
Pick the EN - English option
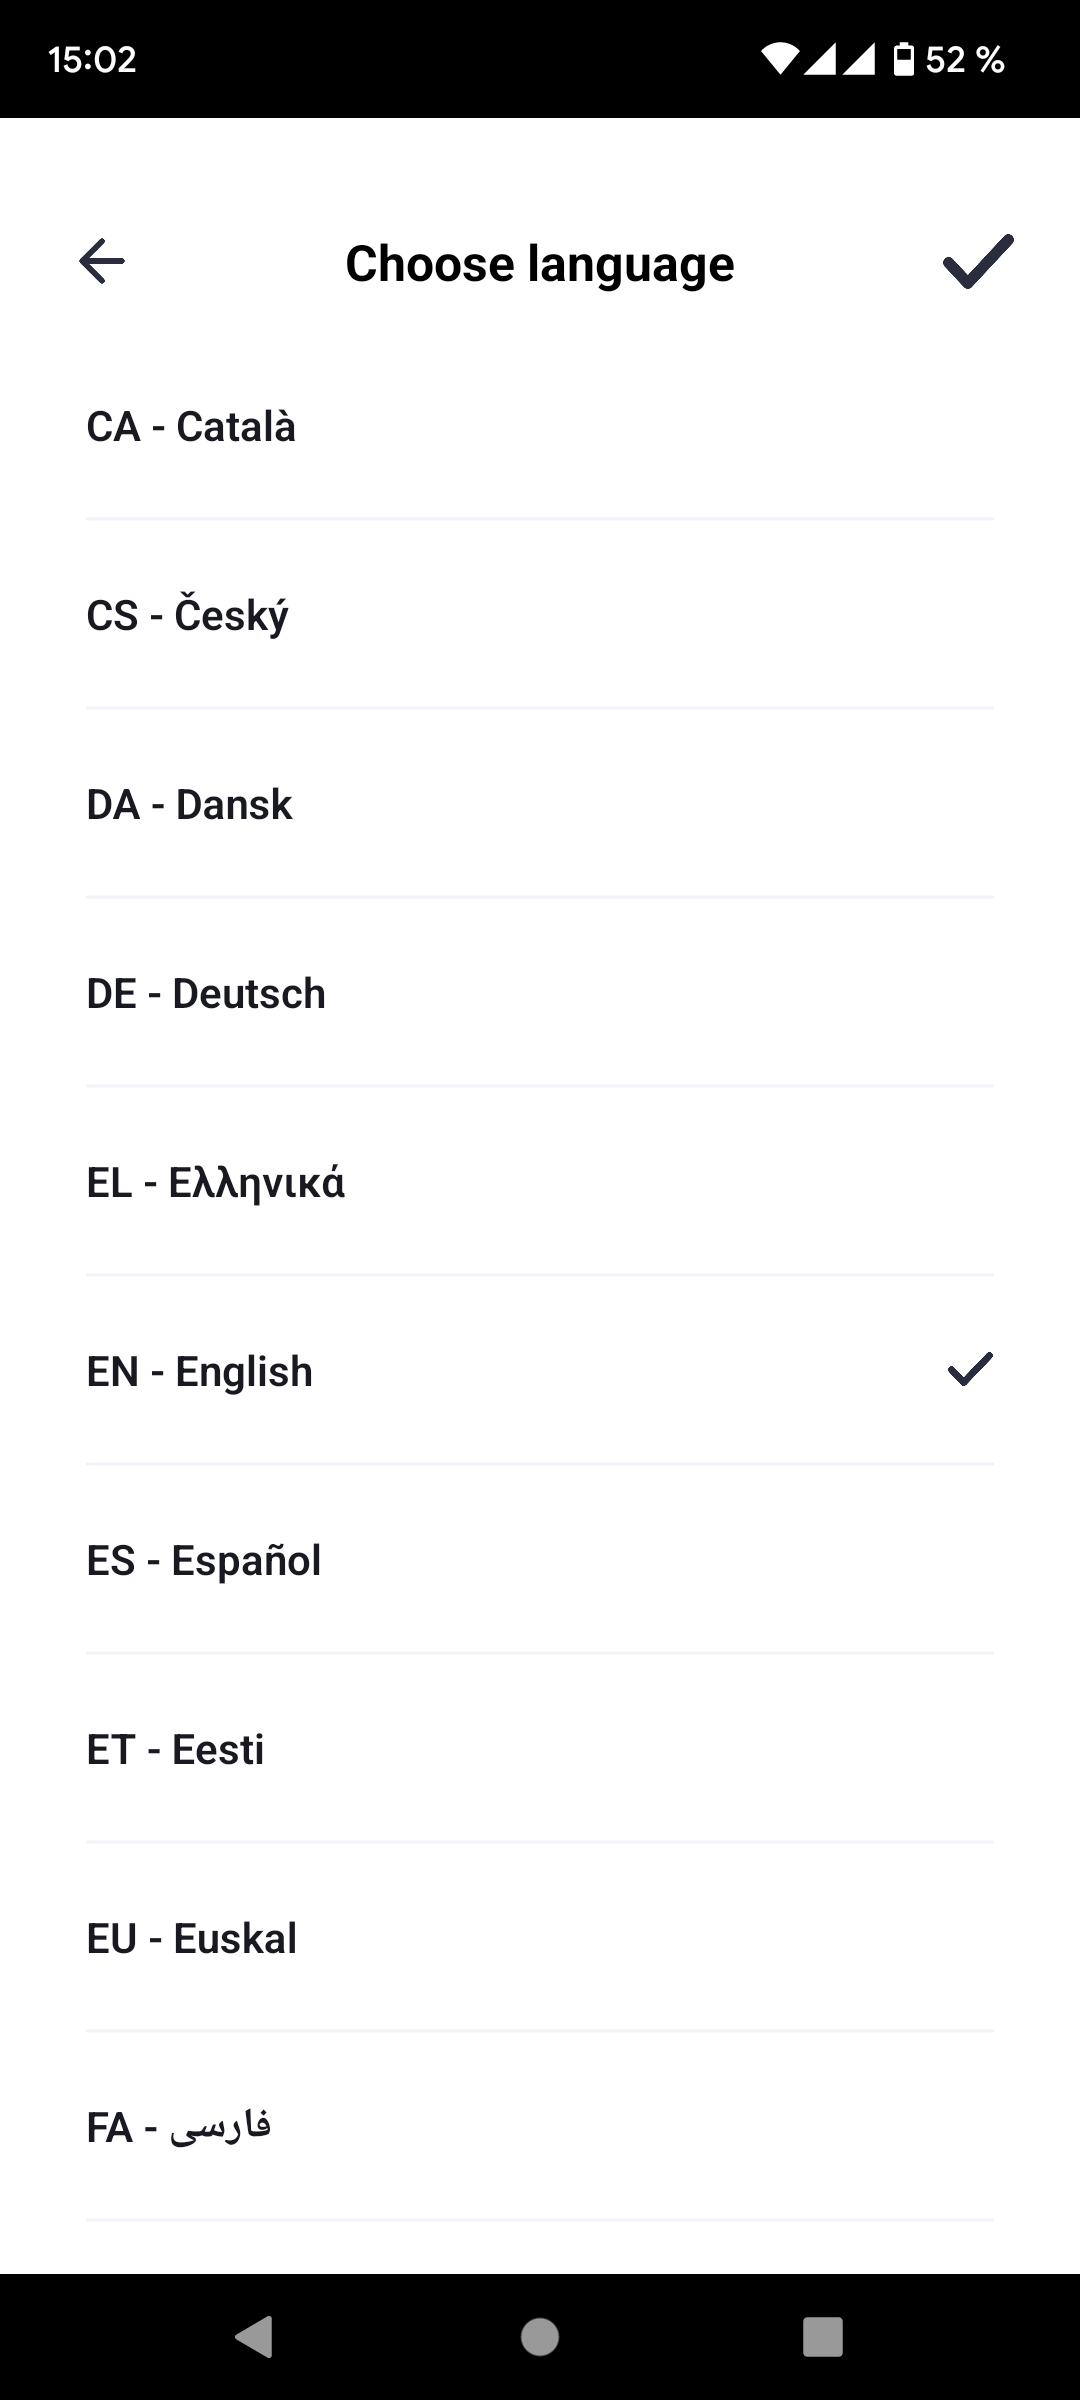540,1371
